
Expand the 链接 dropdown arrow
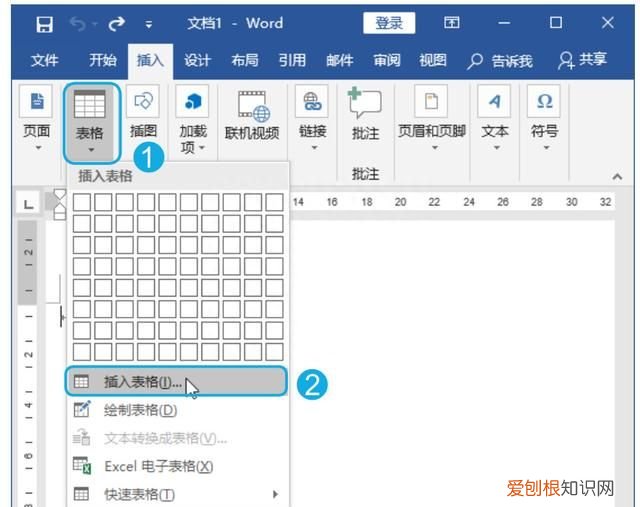[314, 148]
